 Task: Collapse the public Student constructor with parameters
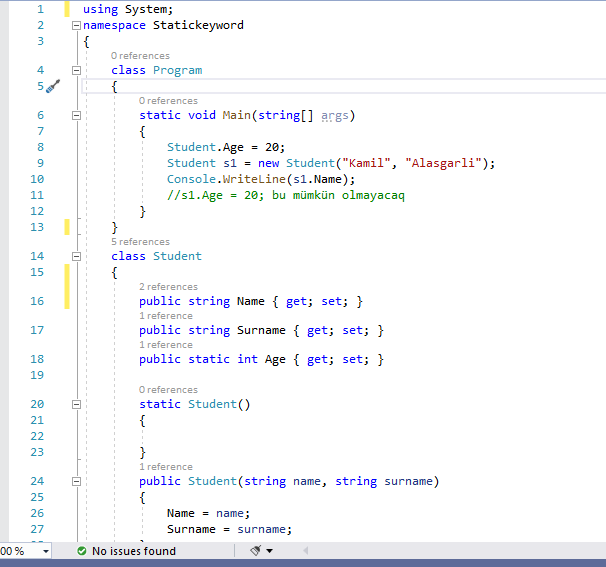[77, 481]
